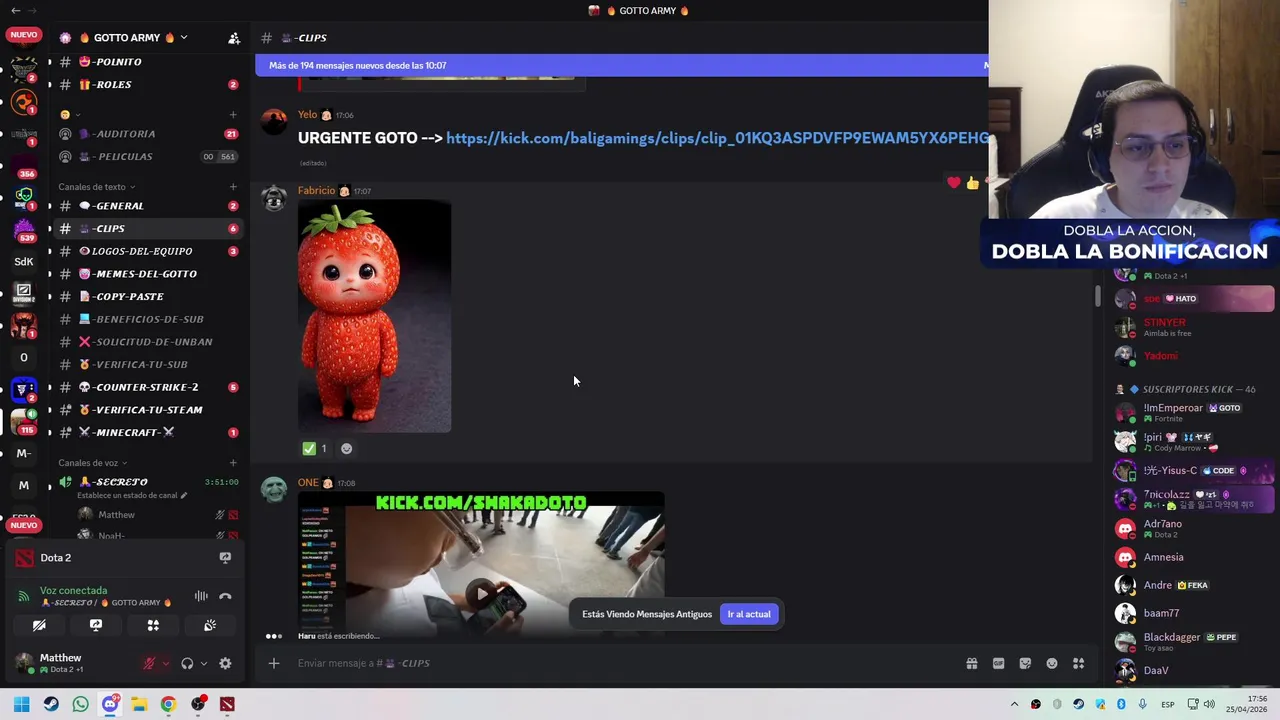1280x720 pixels.
Task: Open the apps launcher in message bar
Action: click(1079, 663)
